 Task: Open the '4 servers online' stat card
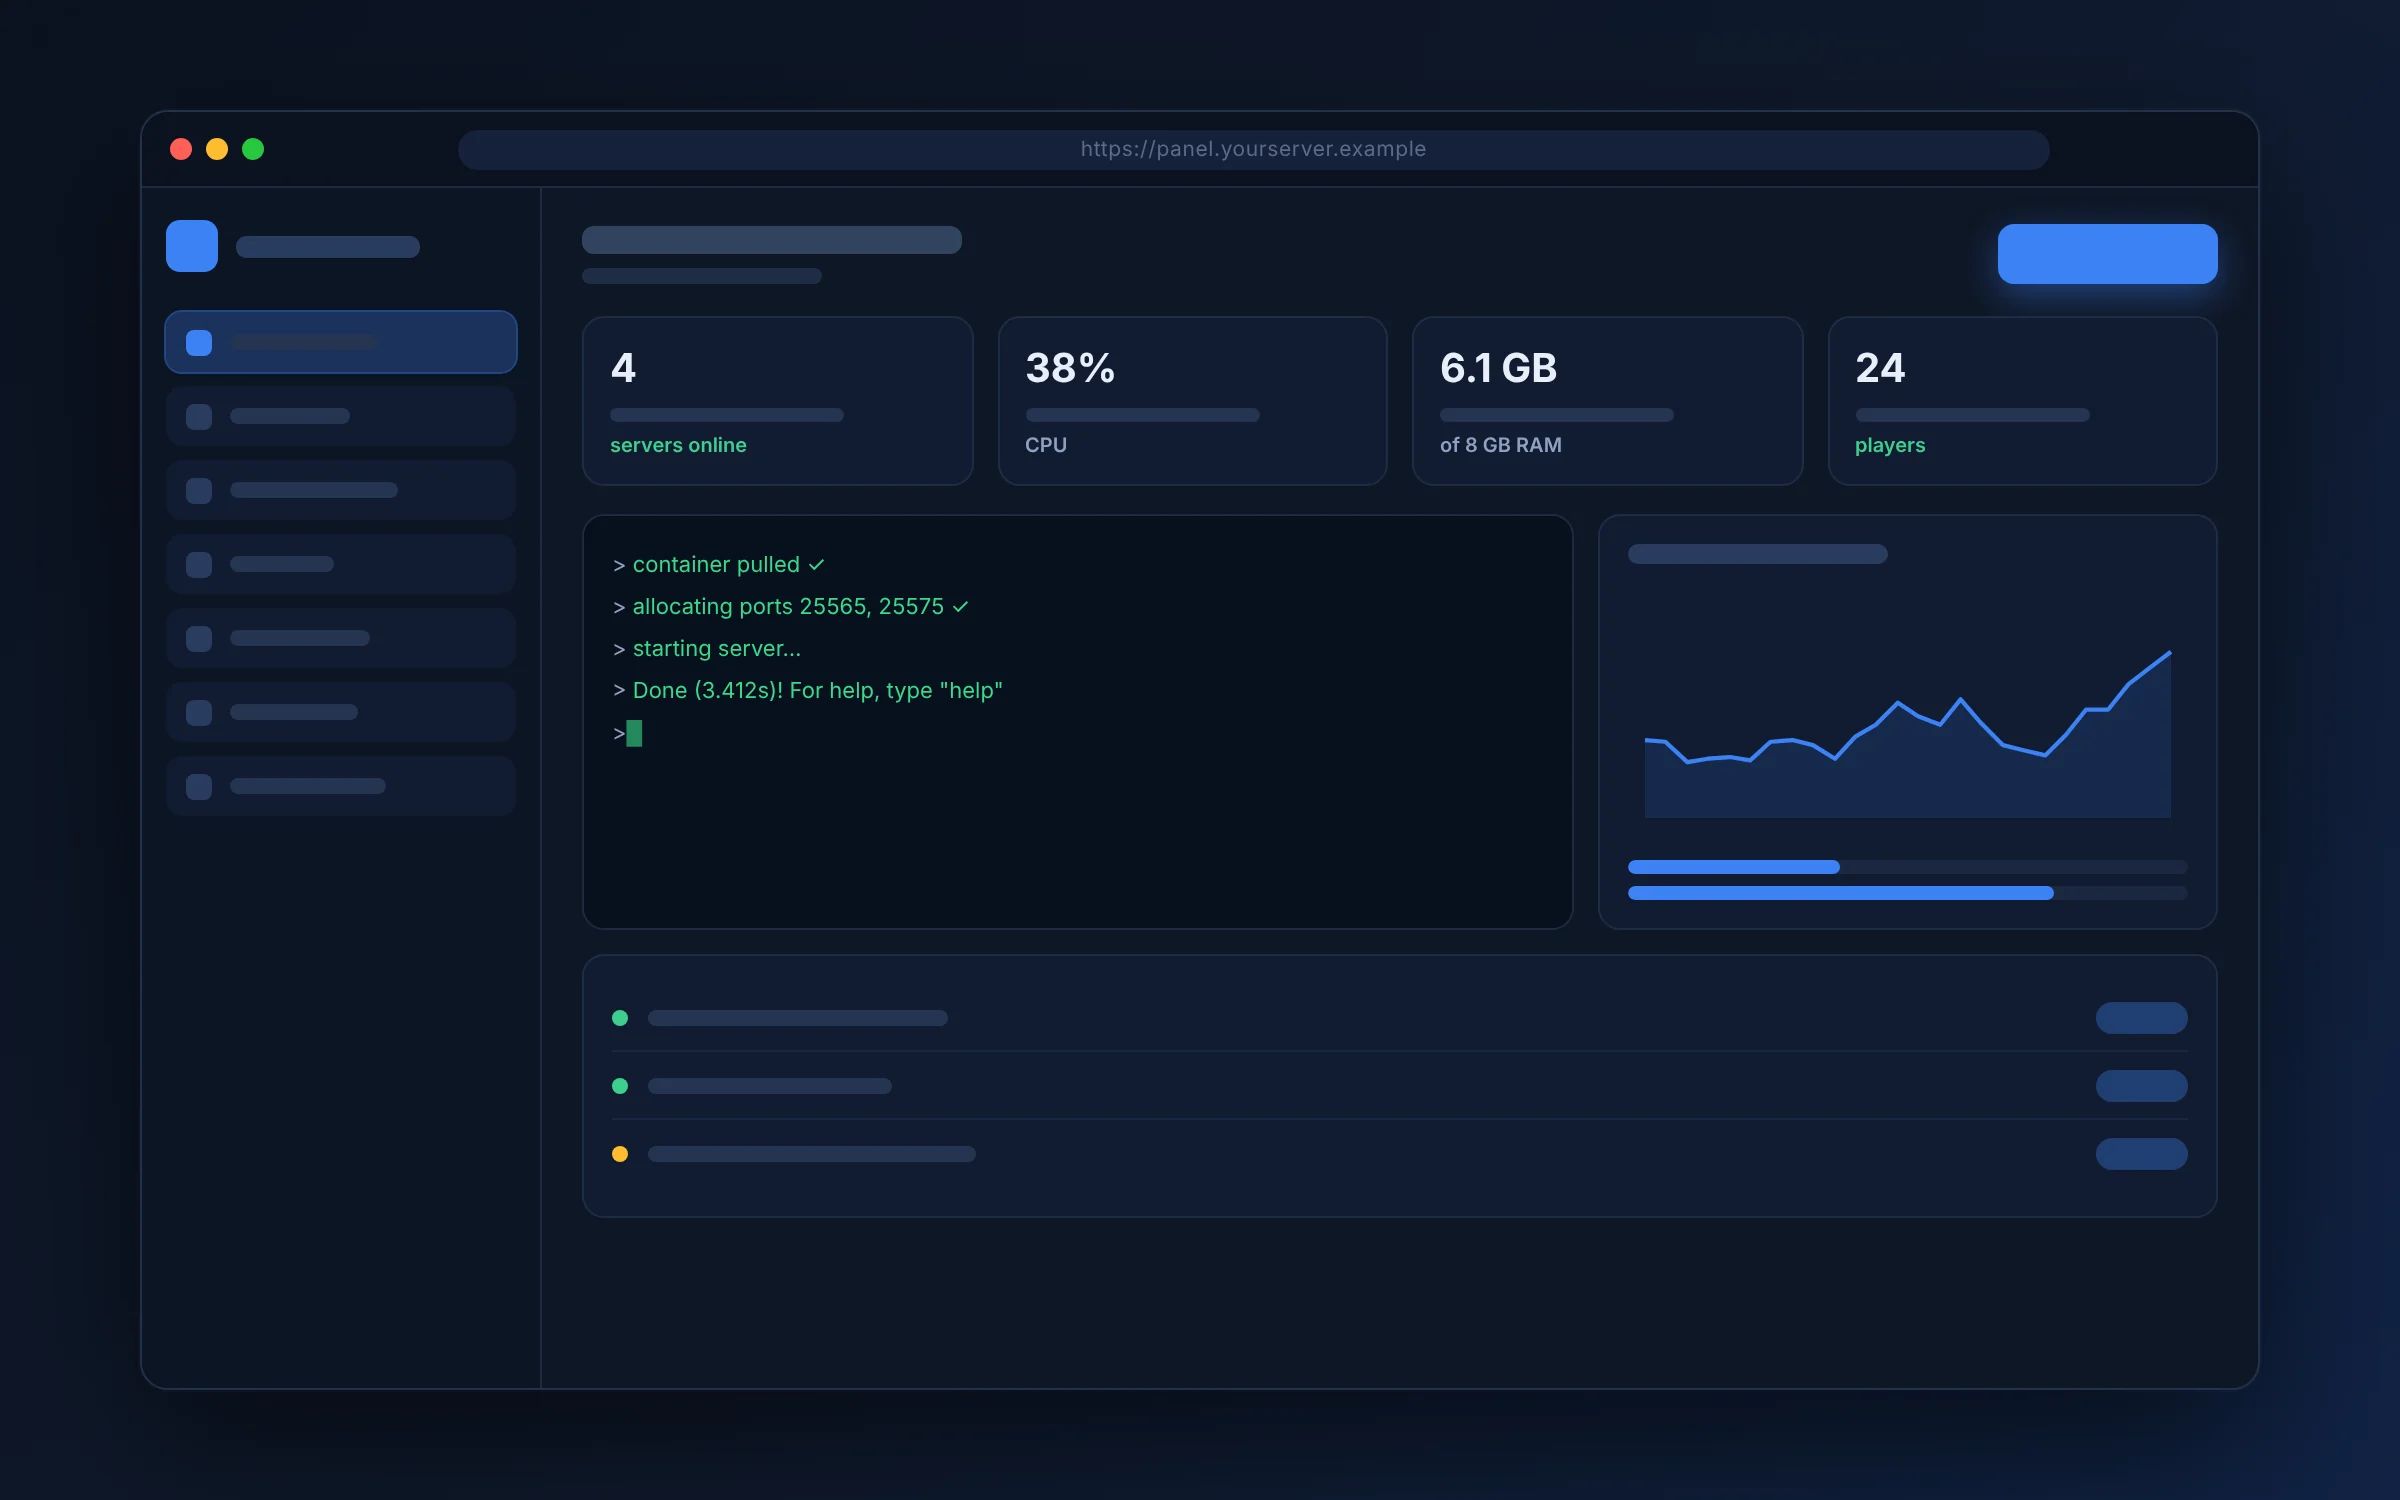click(x=777, y=401)
